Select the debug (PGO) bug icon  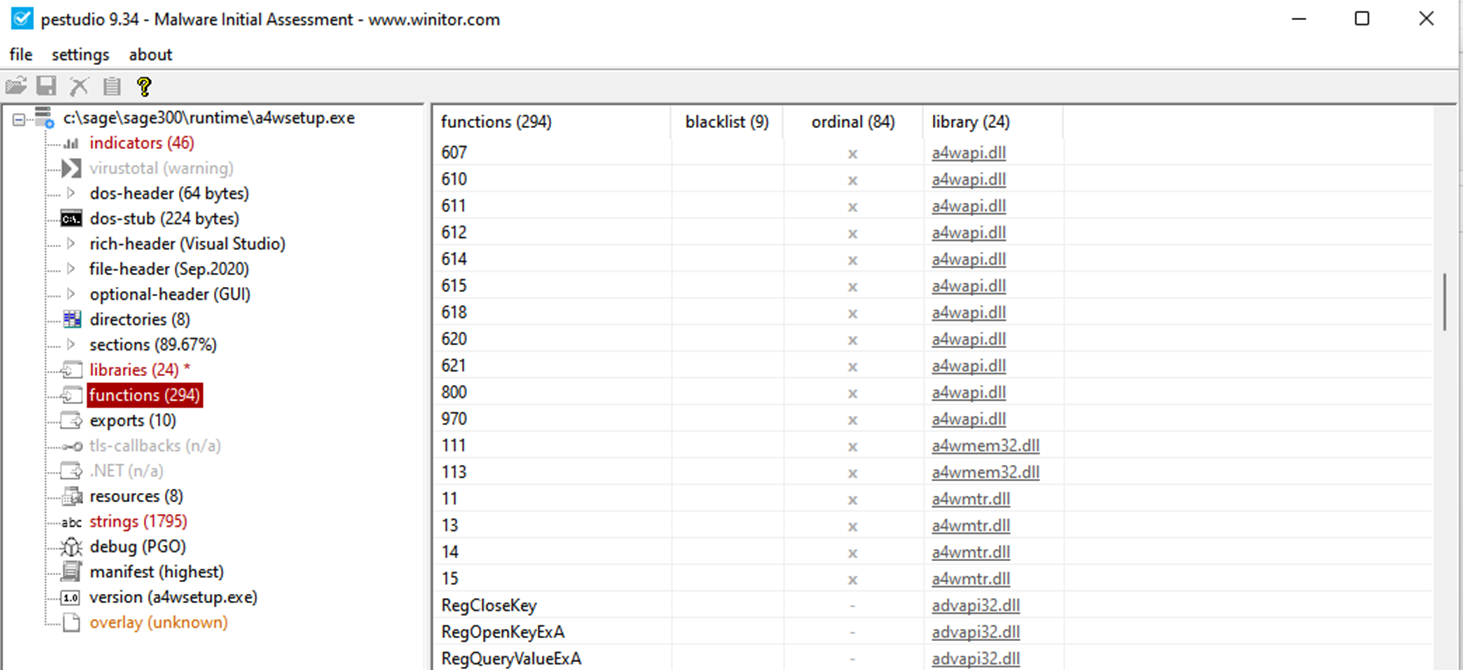click(x=71, y=547)
